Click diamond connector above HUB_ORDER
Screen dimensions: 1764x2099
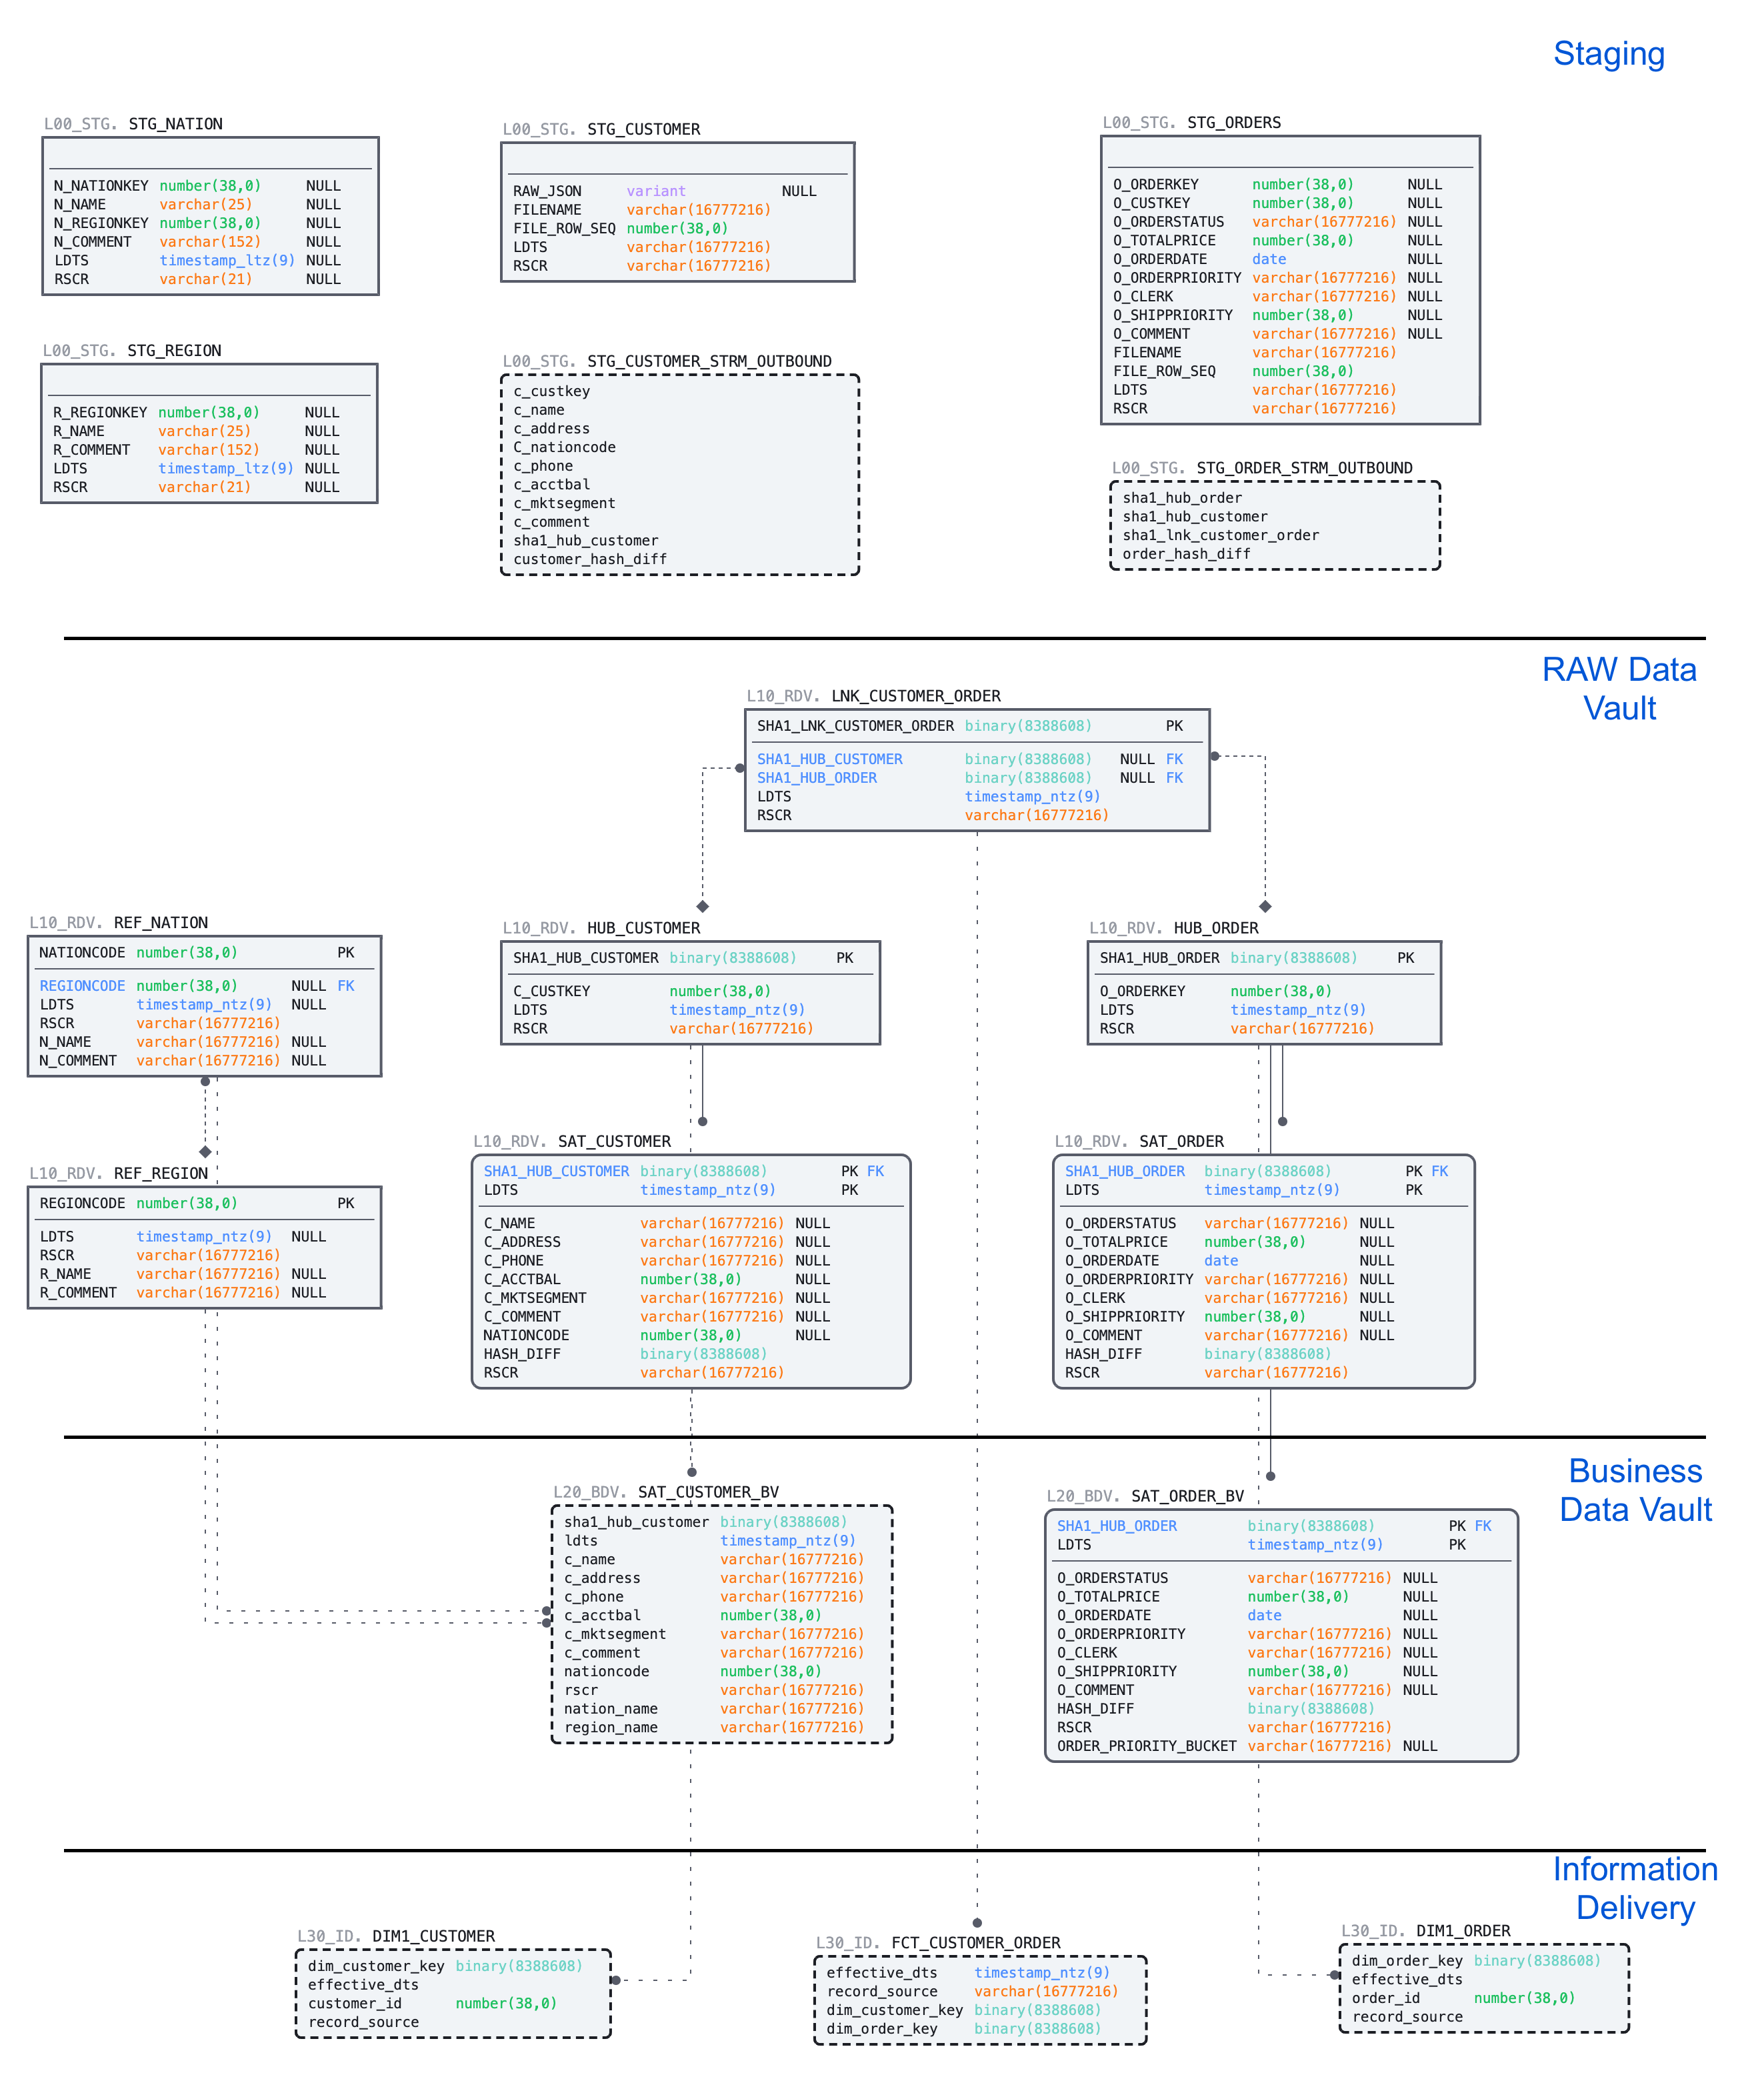click(x=1265, y=906)
